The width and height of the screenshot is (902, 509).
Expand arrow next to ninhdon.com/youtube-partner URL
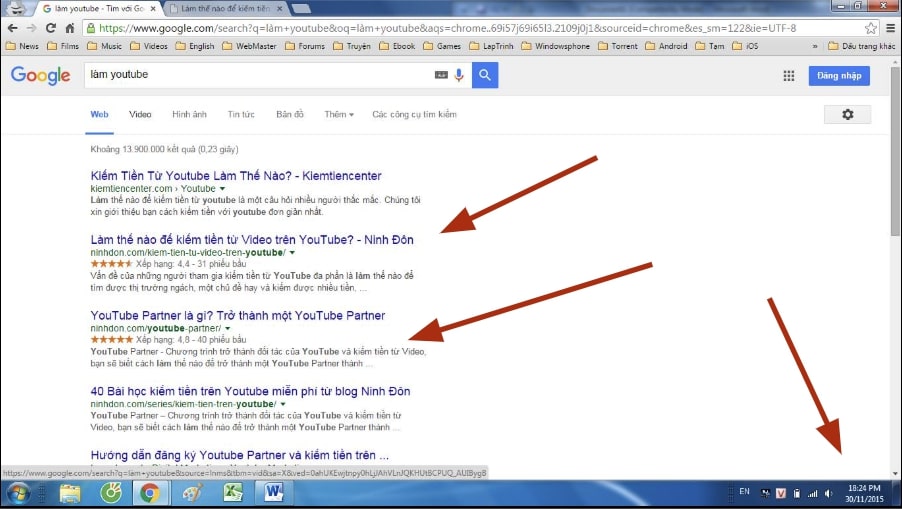228,328
